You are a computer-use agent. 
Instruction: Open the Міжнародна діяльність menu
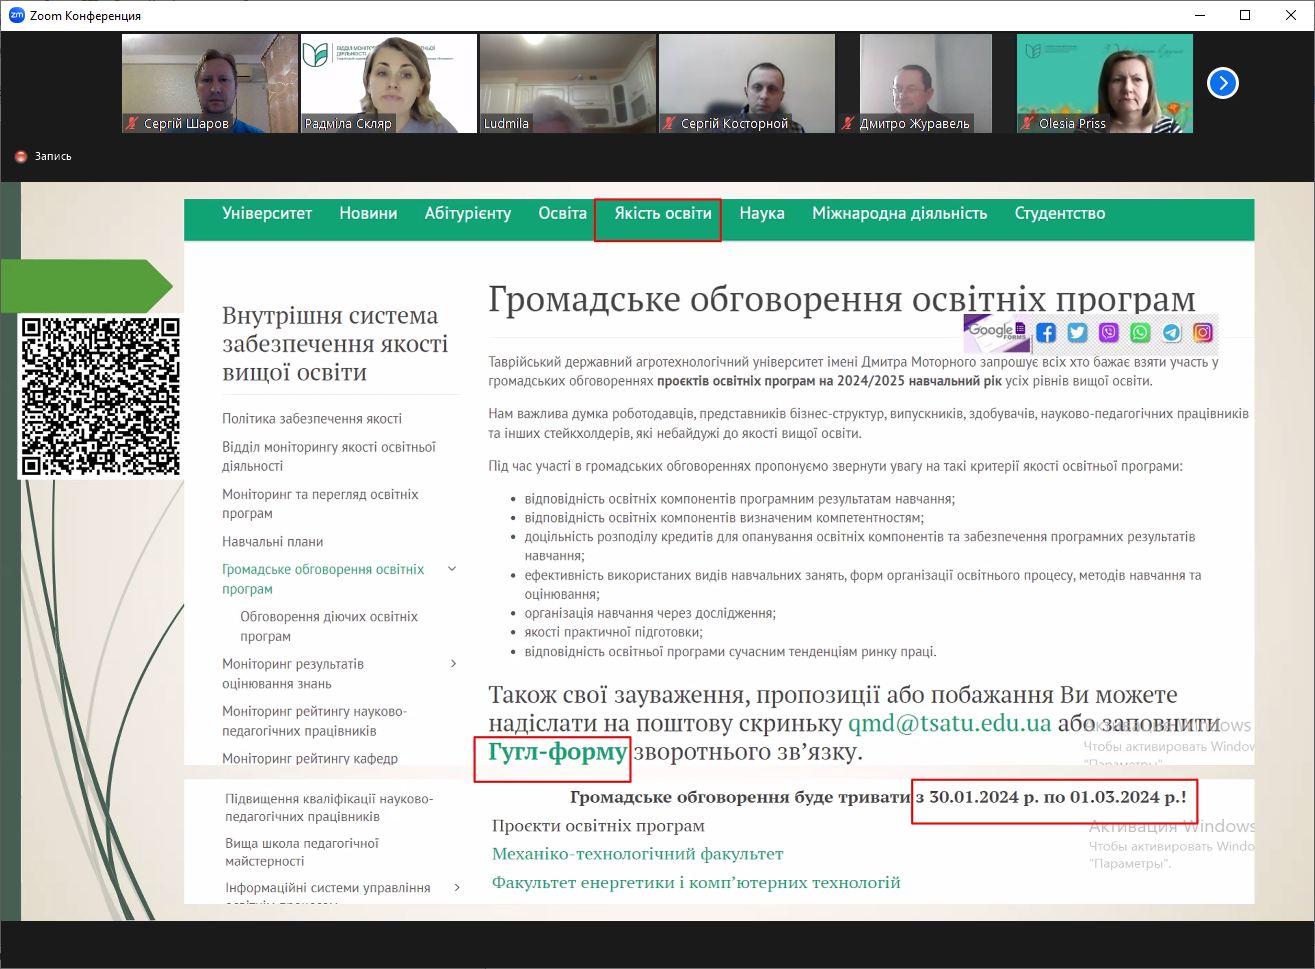[900, 213]
